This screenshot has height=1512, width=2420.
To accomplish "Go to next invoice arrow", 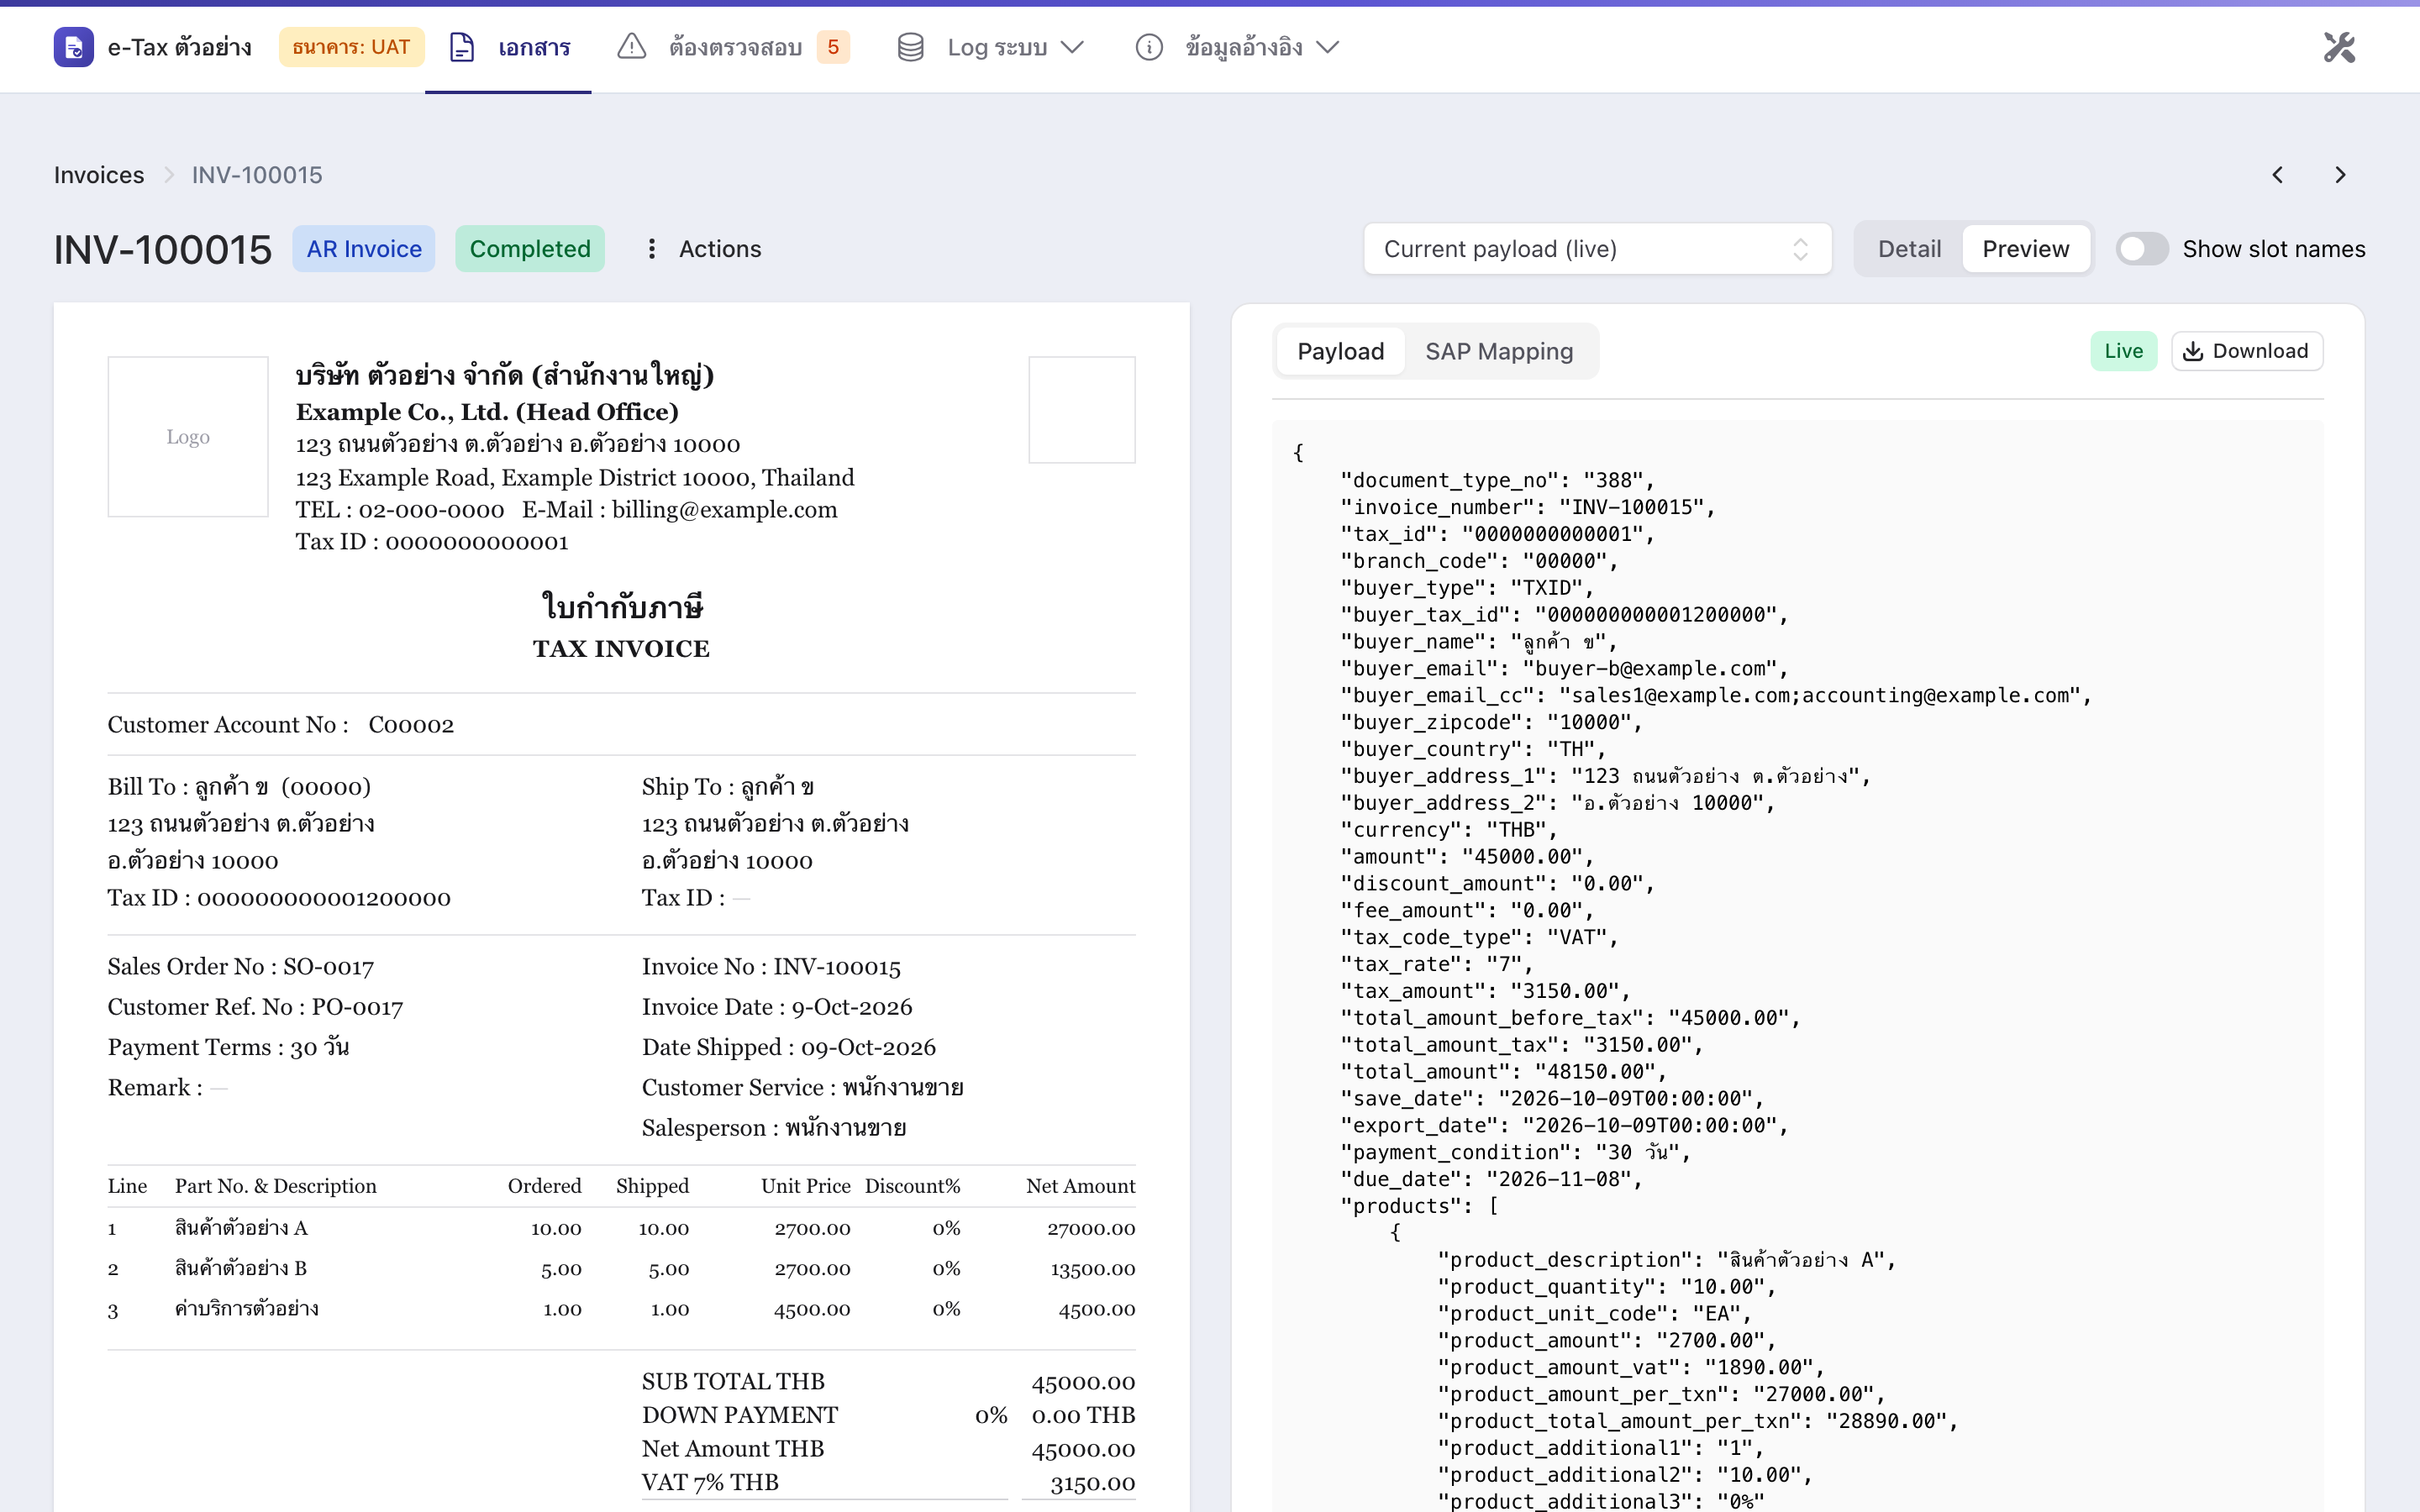I will click(x=2340, y=175).
